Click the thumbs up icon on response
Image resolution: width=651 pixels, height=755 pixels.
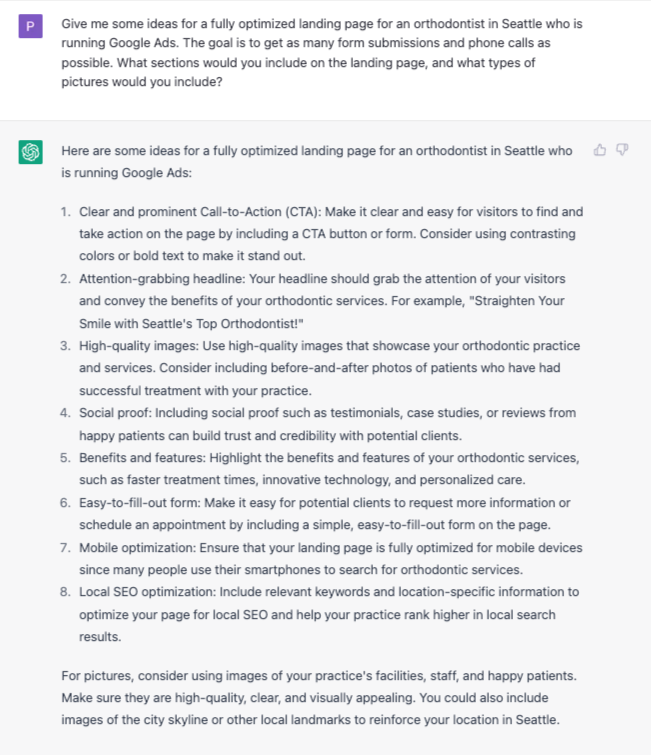pos(599,150)
